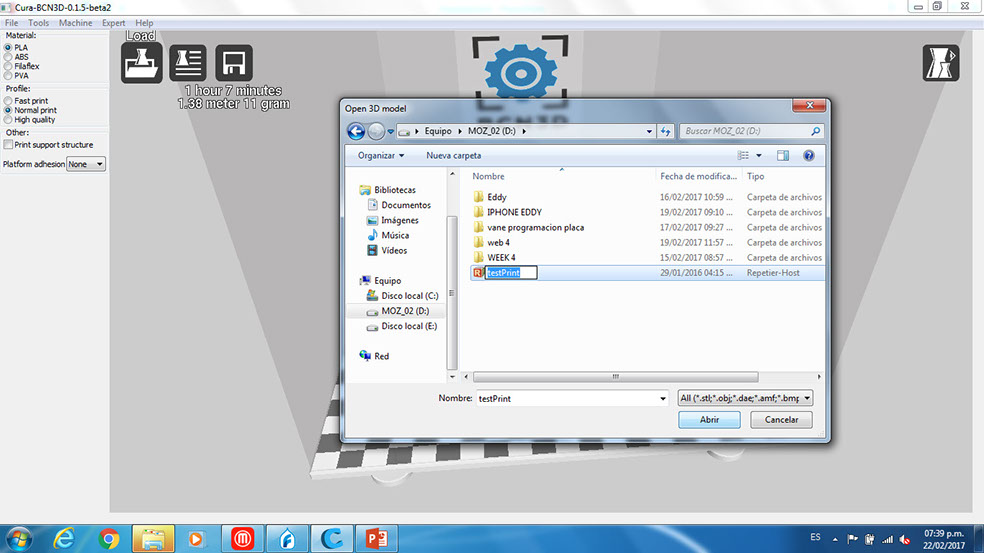Enable Print support structure checkbox
The width and height of the screenshot is (984, 553).
coord(8,144)
